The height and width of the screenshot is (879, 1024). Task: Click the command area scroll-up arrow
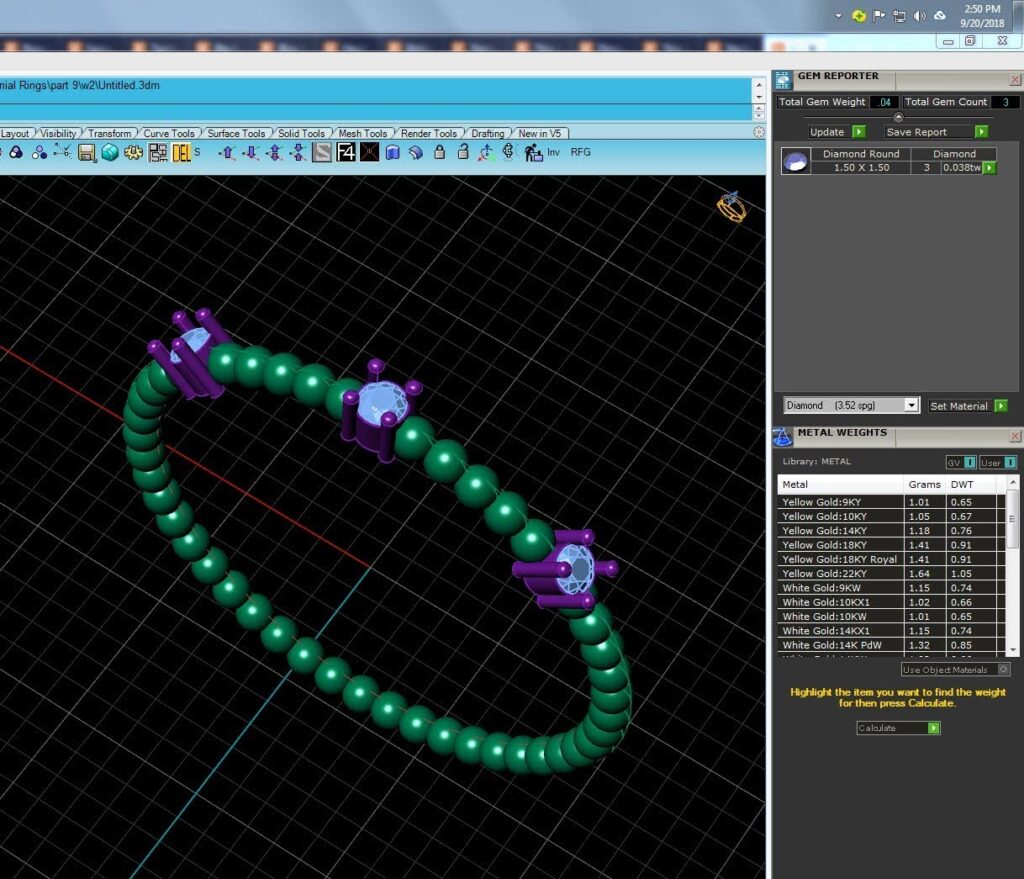click(759, 85)
